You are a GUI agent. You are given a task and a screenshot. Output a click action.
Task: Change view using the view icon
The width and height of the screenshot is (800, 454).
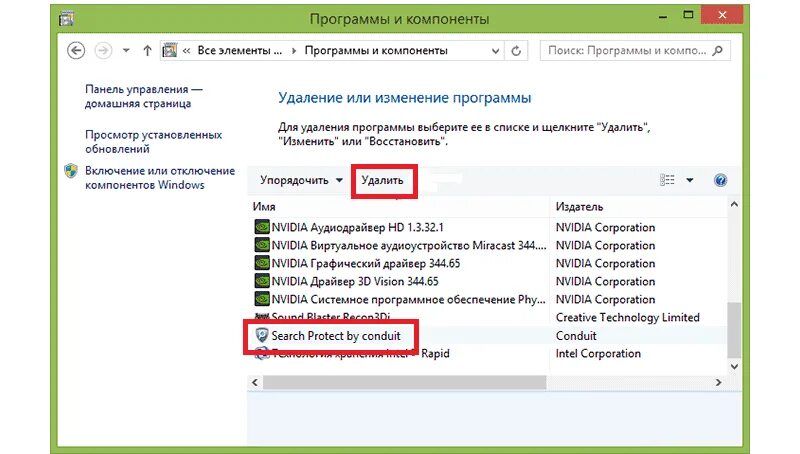point(667,180)
